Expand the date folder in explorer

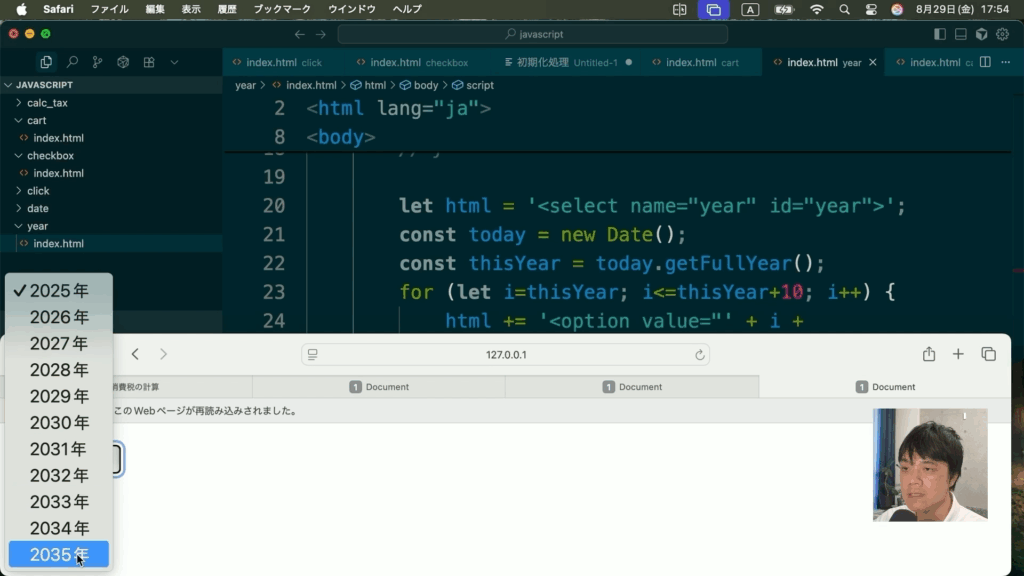pyautogui.click(x=38, y=209)
